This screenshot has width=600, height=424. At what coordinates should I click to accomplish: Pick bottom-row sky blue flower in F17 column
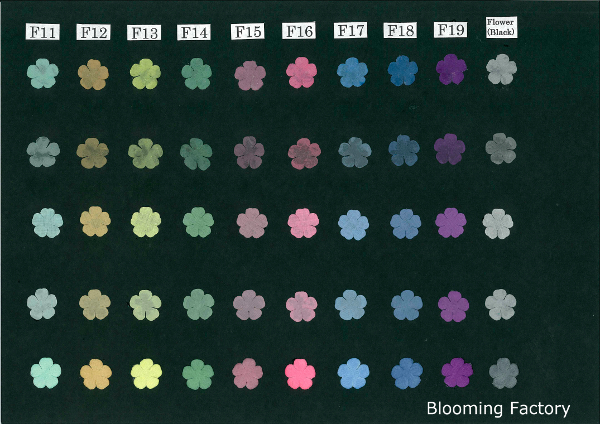point(354,373)
